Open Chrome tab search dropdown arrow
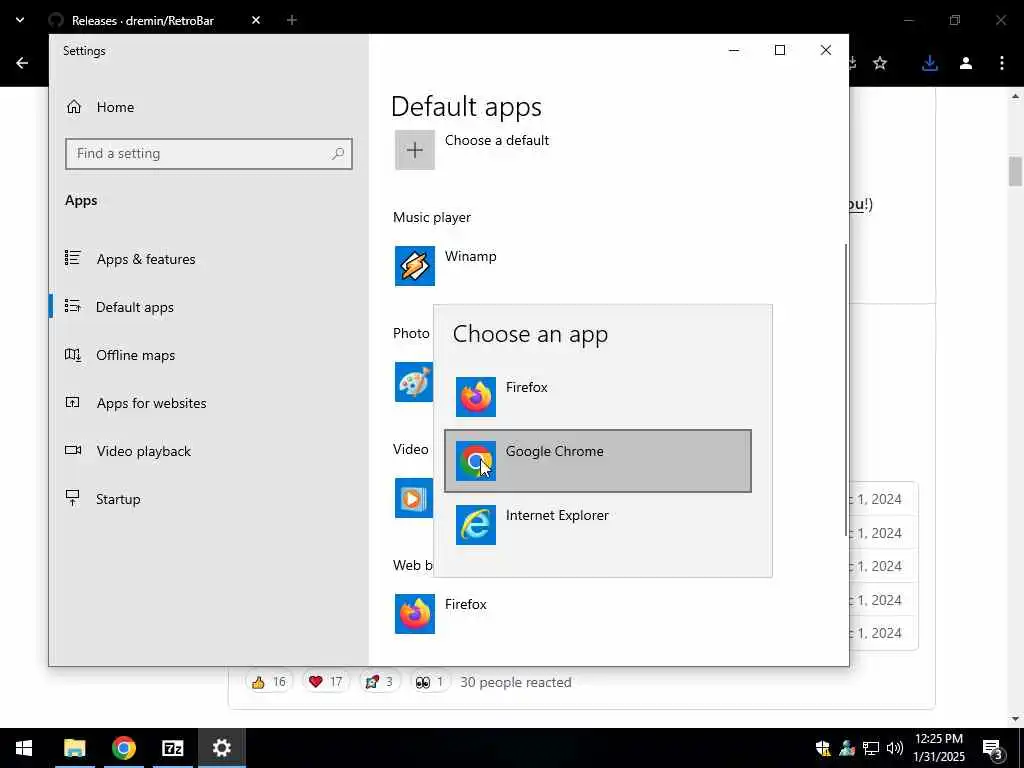Image resolution: width=1024 pixels, height=768 pixels. click(x=20, y=20)
